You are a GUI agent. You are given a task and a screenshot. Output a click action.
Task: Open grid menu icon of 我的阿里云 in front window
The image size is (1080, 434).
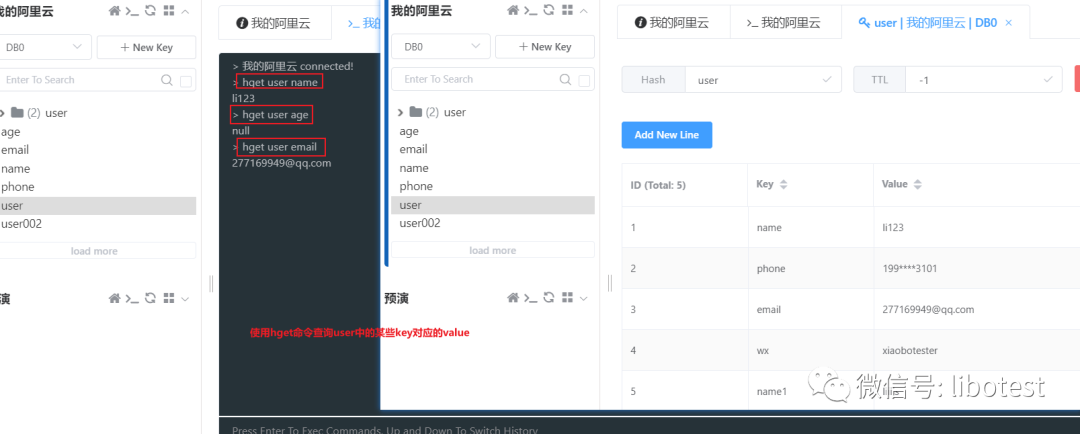click(x=567, y=10)
